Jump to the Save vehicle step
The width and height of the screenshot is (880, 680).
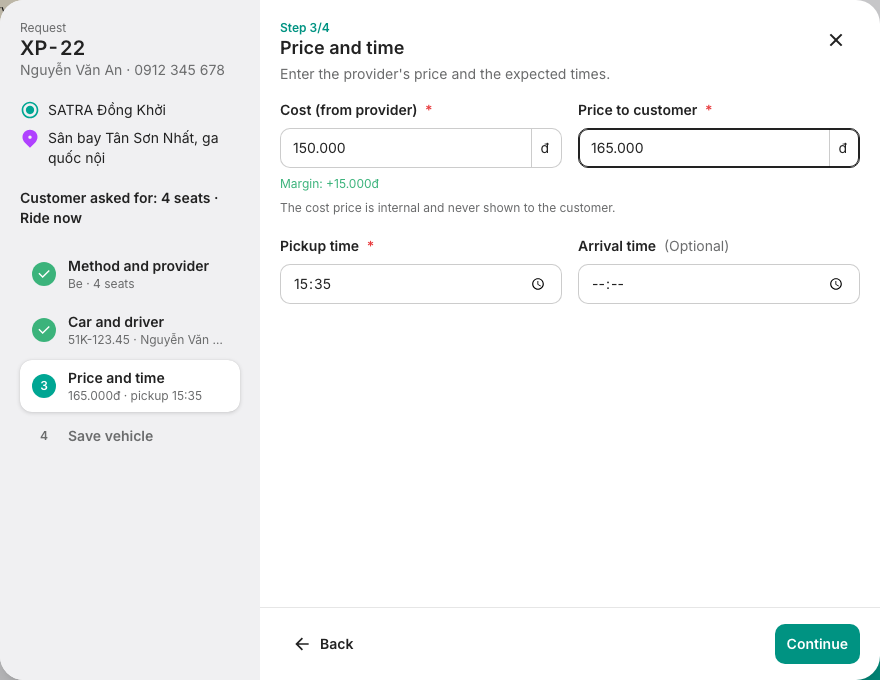(130, 436)
